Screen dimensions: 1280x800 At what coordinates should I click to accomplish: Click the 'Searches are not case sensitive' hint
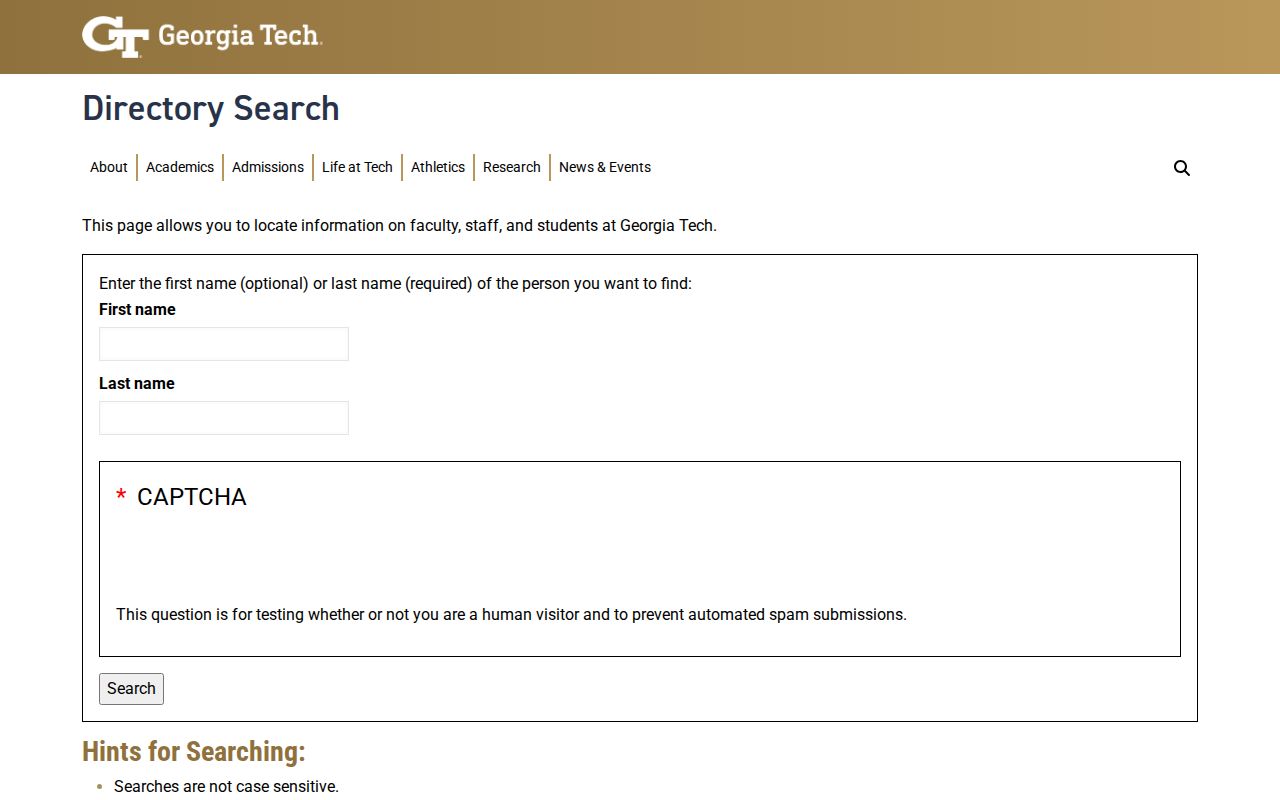(226, 787)
